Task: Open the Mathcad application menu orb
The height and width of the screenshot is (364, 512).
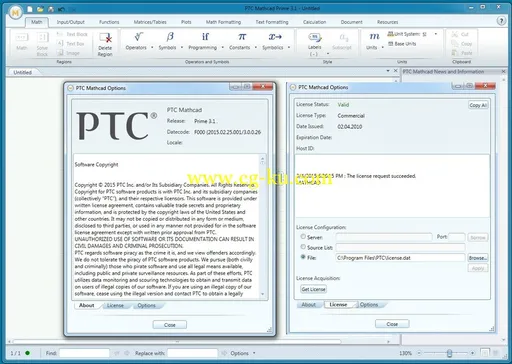Action: point(15,13)
